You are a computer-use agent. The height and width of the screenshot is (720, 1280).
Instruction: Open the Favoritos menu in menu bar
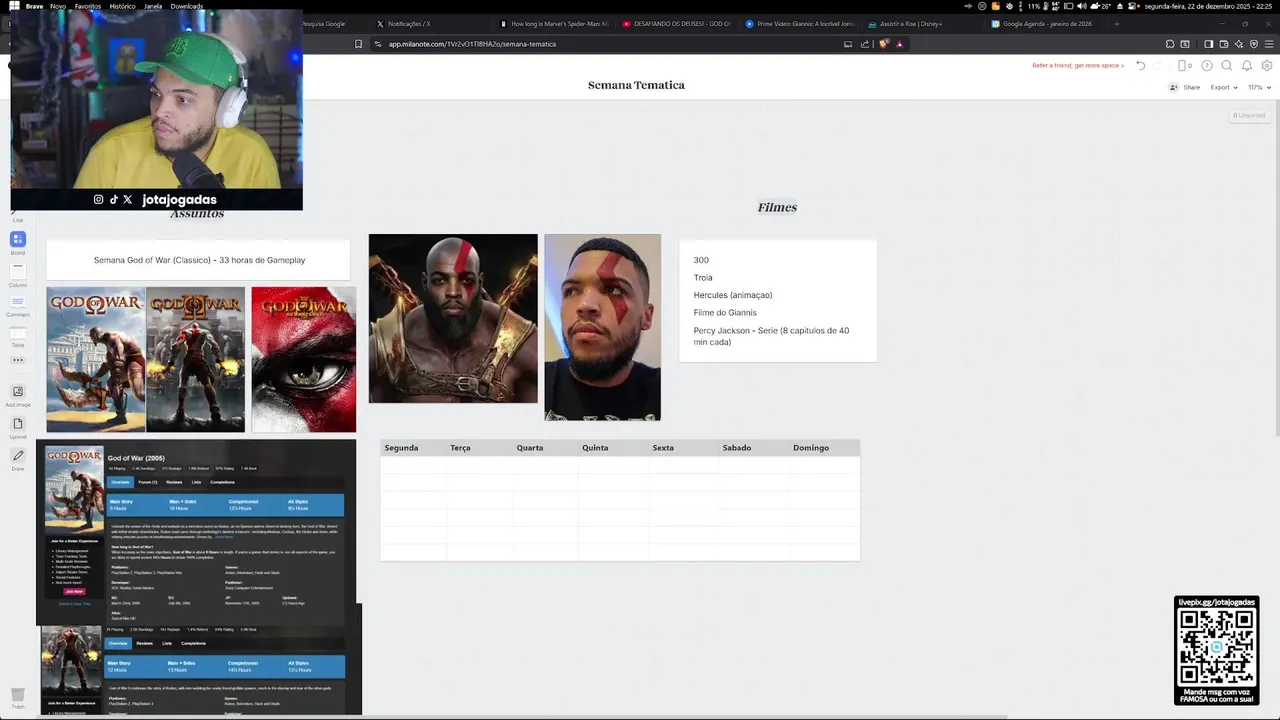pyautogui.click(x=88, y=6)
